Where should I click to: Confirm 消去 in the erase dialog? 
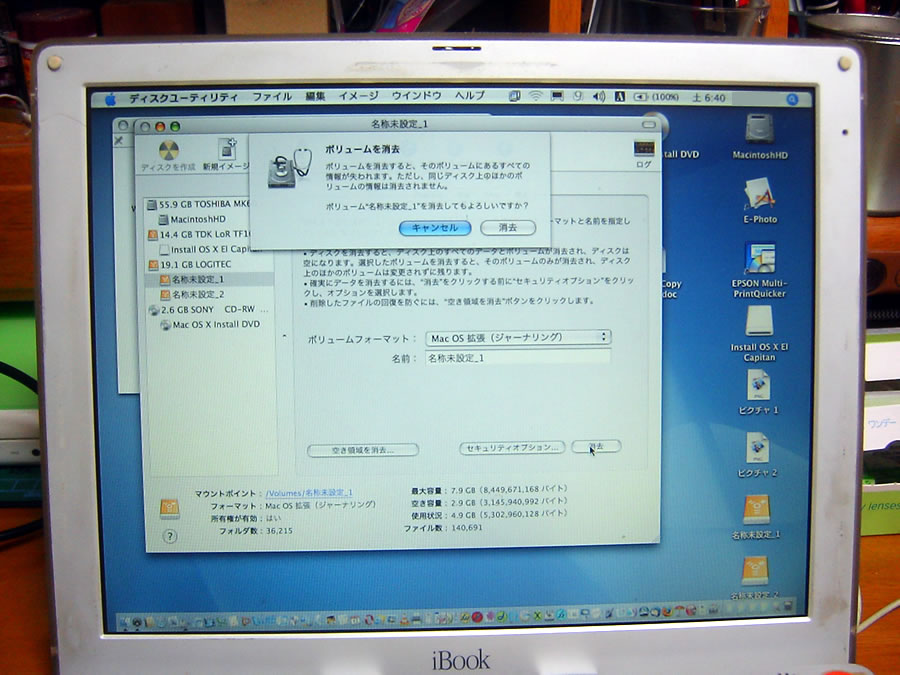(508, 228)
